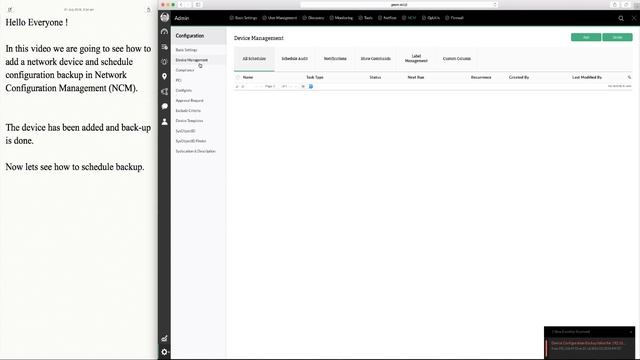Screen dimensions: 640x360
Task: Sort by Last Modified By column header
Action: pos(587,77)
